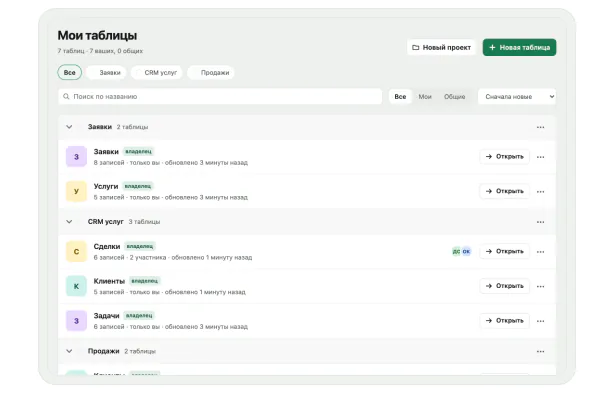The image size is (612, 398).
Task: Create a new project with Новый проект
Action: click(x=441, y=47)
